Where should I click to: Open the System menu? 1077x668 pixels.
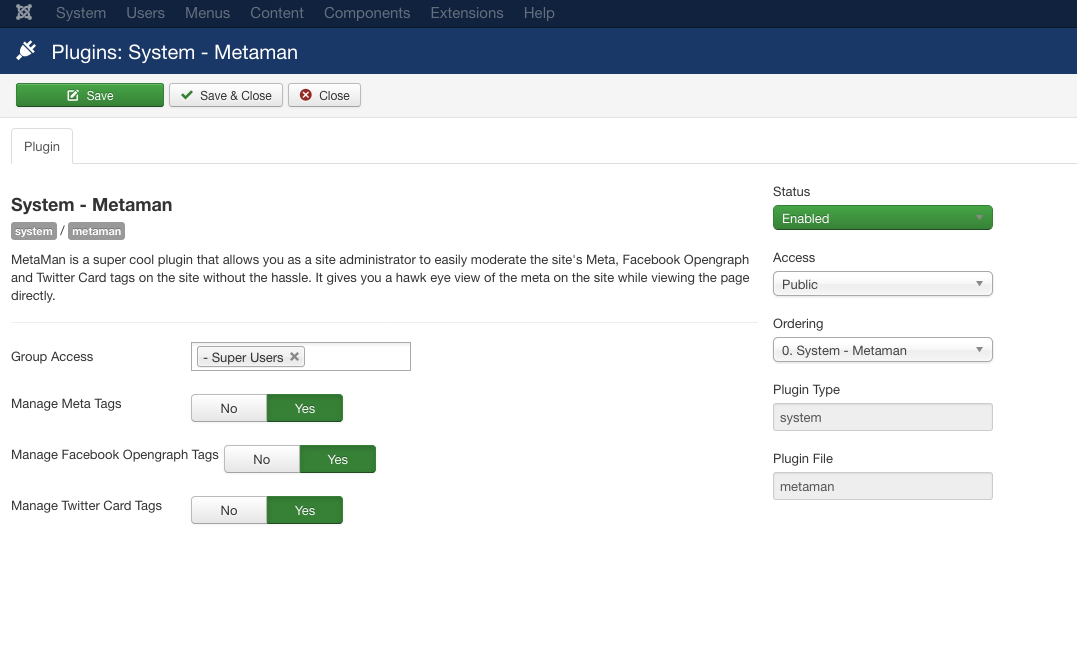pyautogui.click(x=81, y=12)
